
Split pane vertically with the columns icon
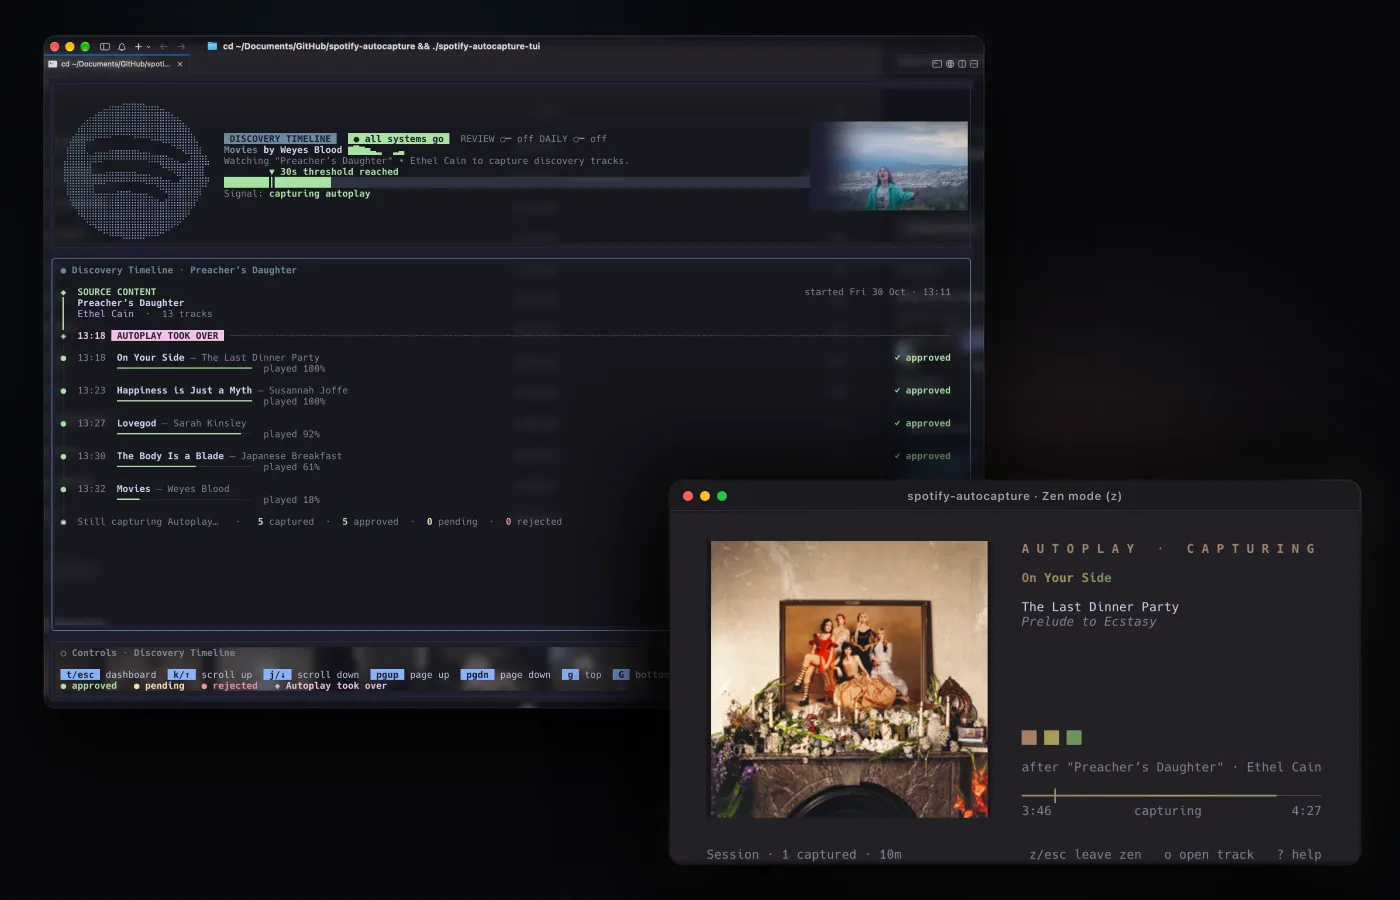tap(962, 64)
